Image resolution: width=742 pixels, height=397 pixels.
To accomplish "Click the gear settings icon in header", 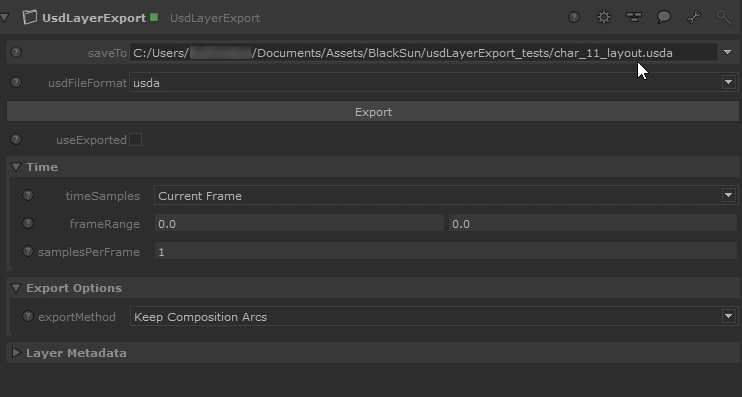I will click(604, 18).
